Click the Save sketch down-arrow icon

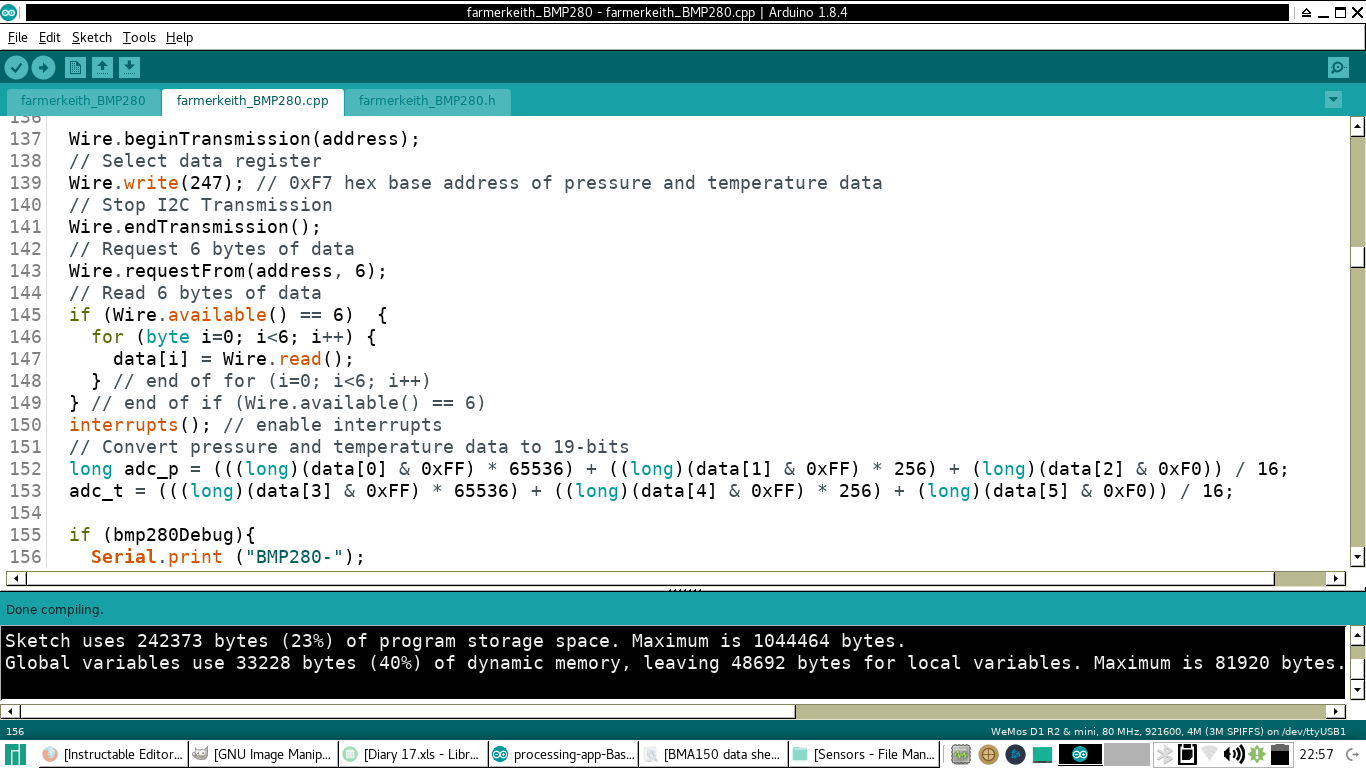coord(129,67)
